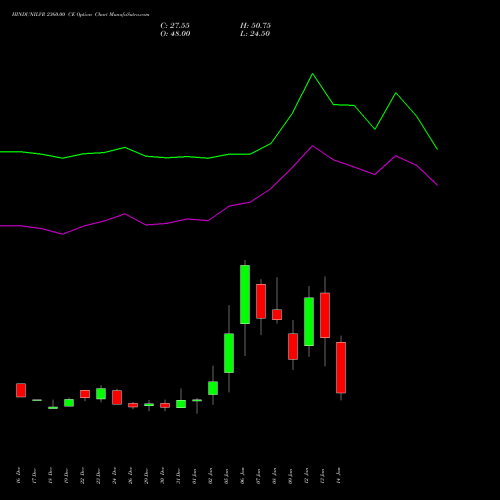Click the low value "L: 24.50"

coord(255,34)
